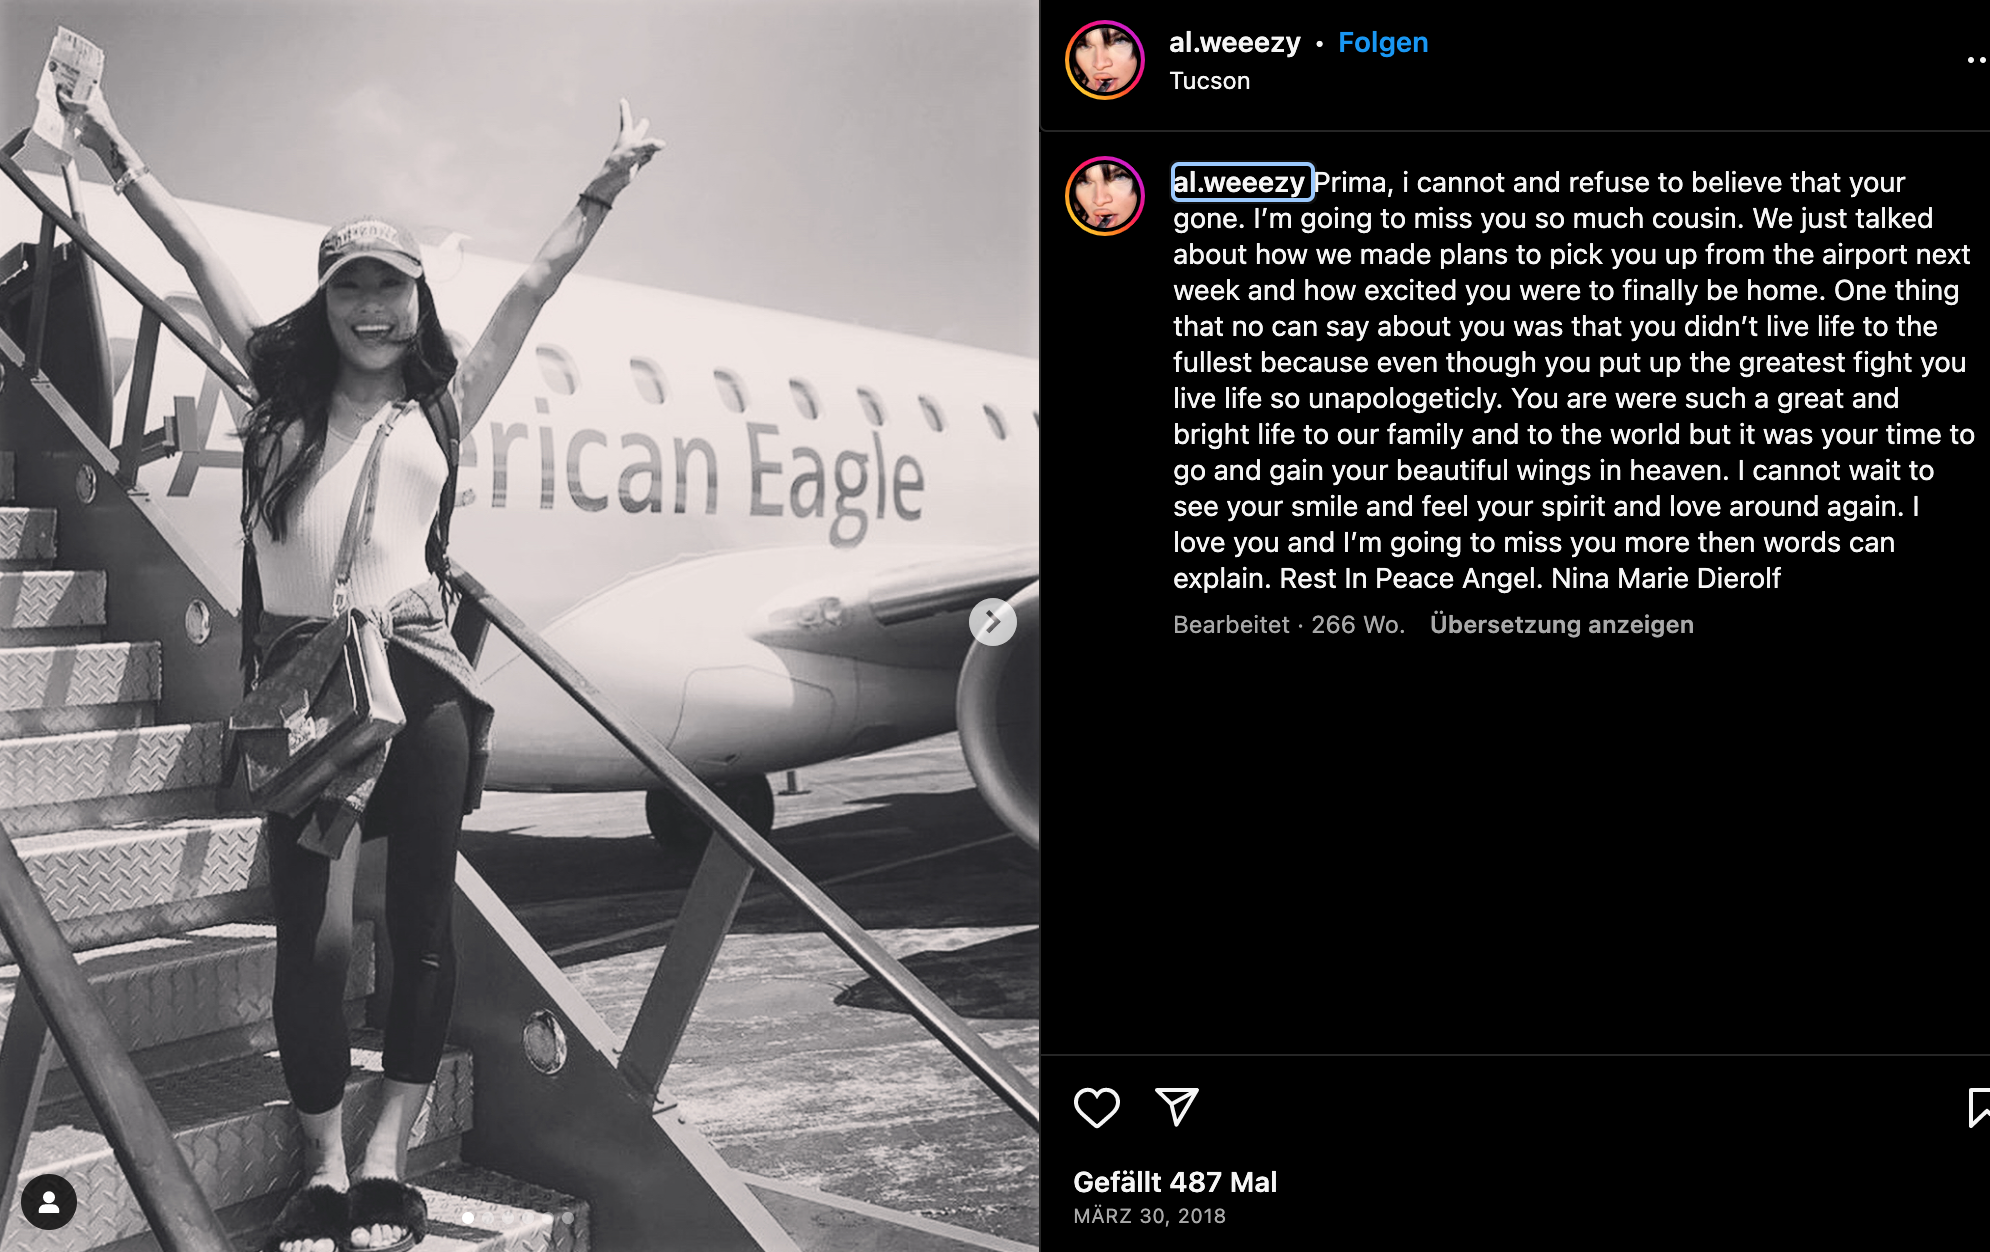Share the post via paper-plane icon

point(1176,1107)
